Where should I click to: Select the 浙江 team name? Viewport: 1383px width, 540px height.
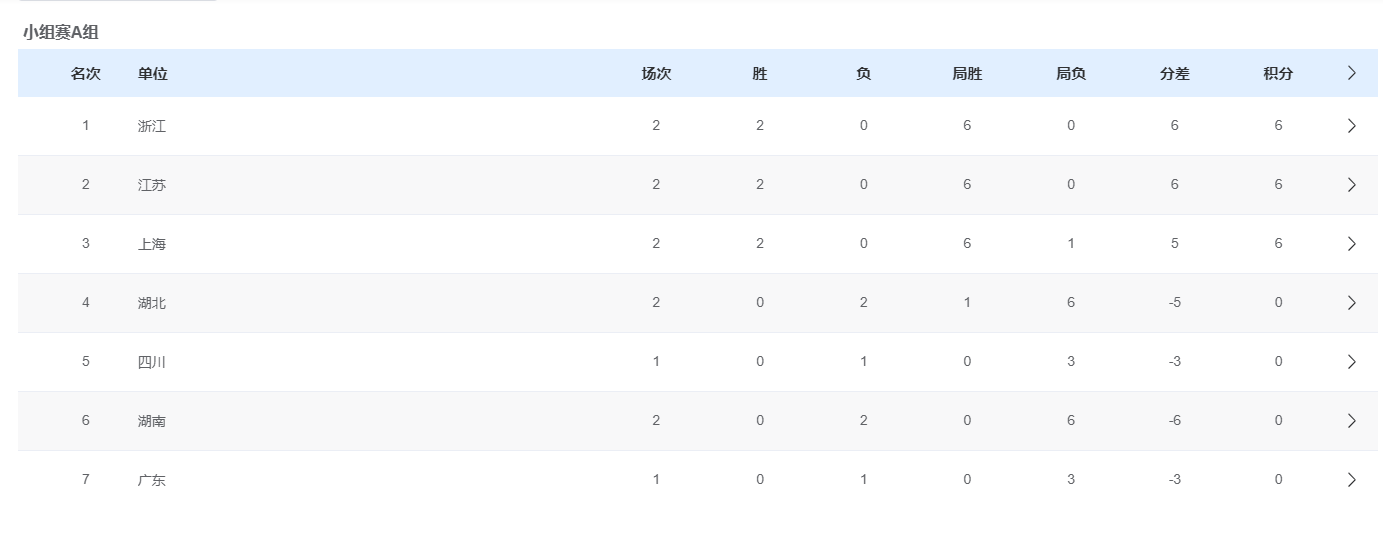tap(152, 126)
